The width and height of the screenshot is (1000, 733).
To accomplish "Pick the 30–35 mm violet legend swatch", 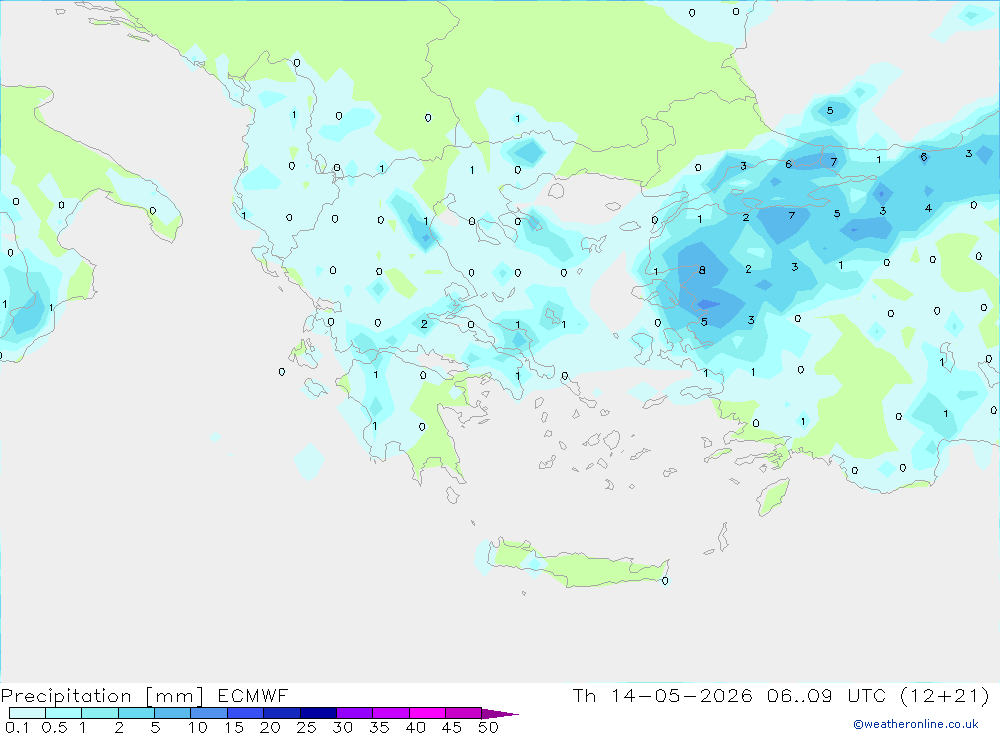I will (354, 713).
